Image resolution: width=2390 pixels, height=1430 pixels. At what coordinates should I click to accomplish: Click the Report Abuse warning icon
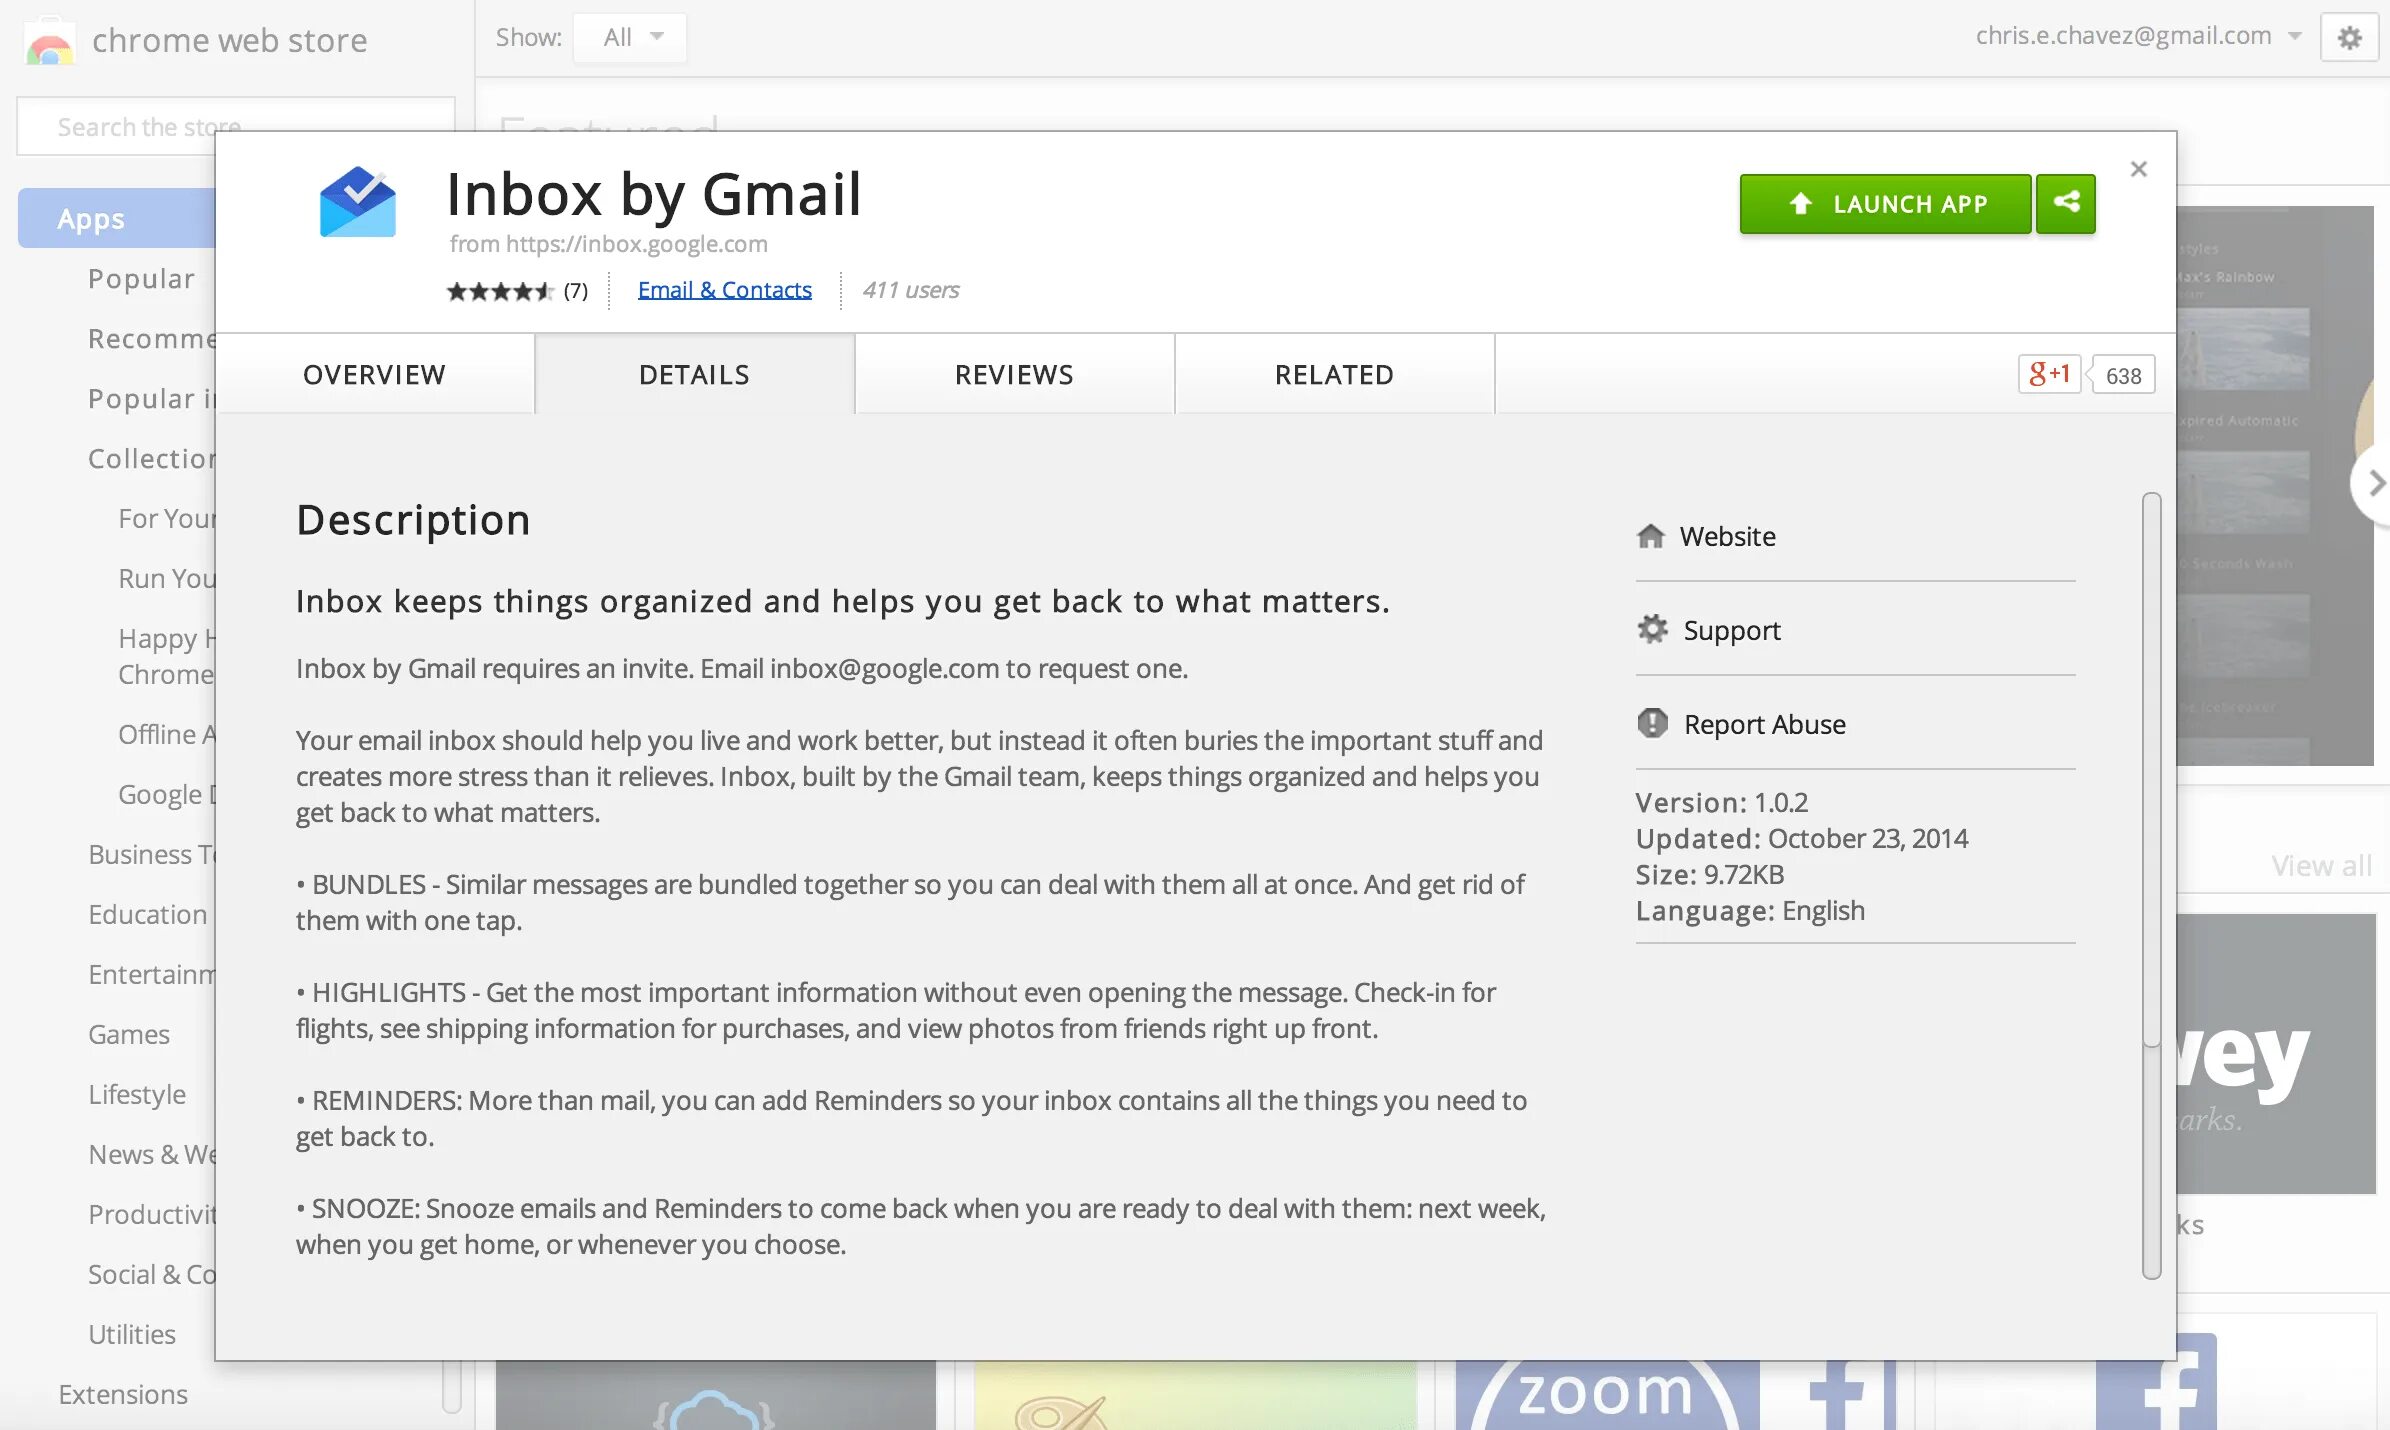[1652, 723]
